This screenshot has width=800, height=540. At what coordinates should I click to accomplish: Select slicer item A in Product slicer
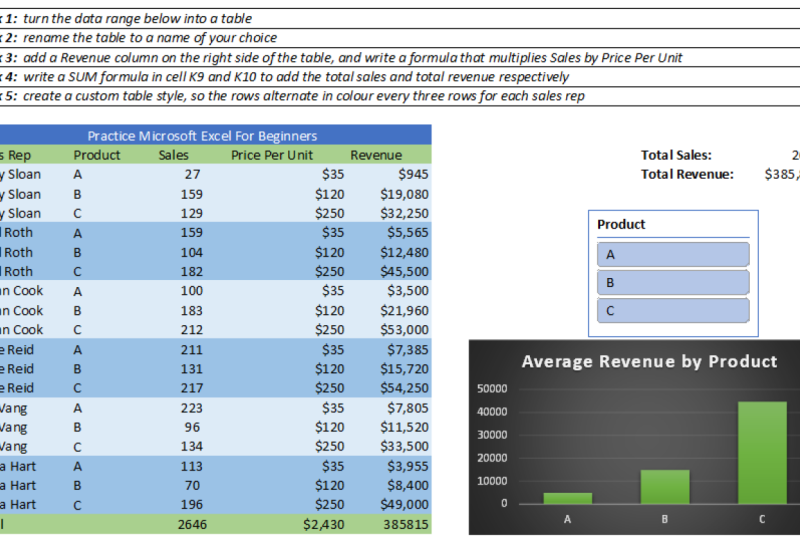pyautogui.click(x=673, y=255)
